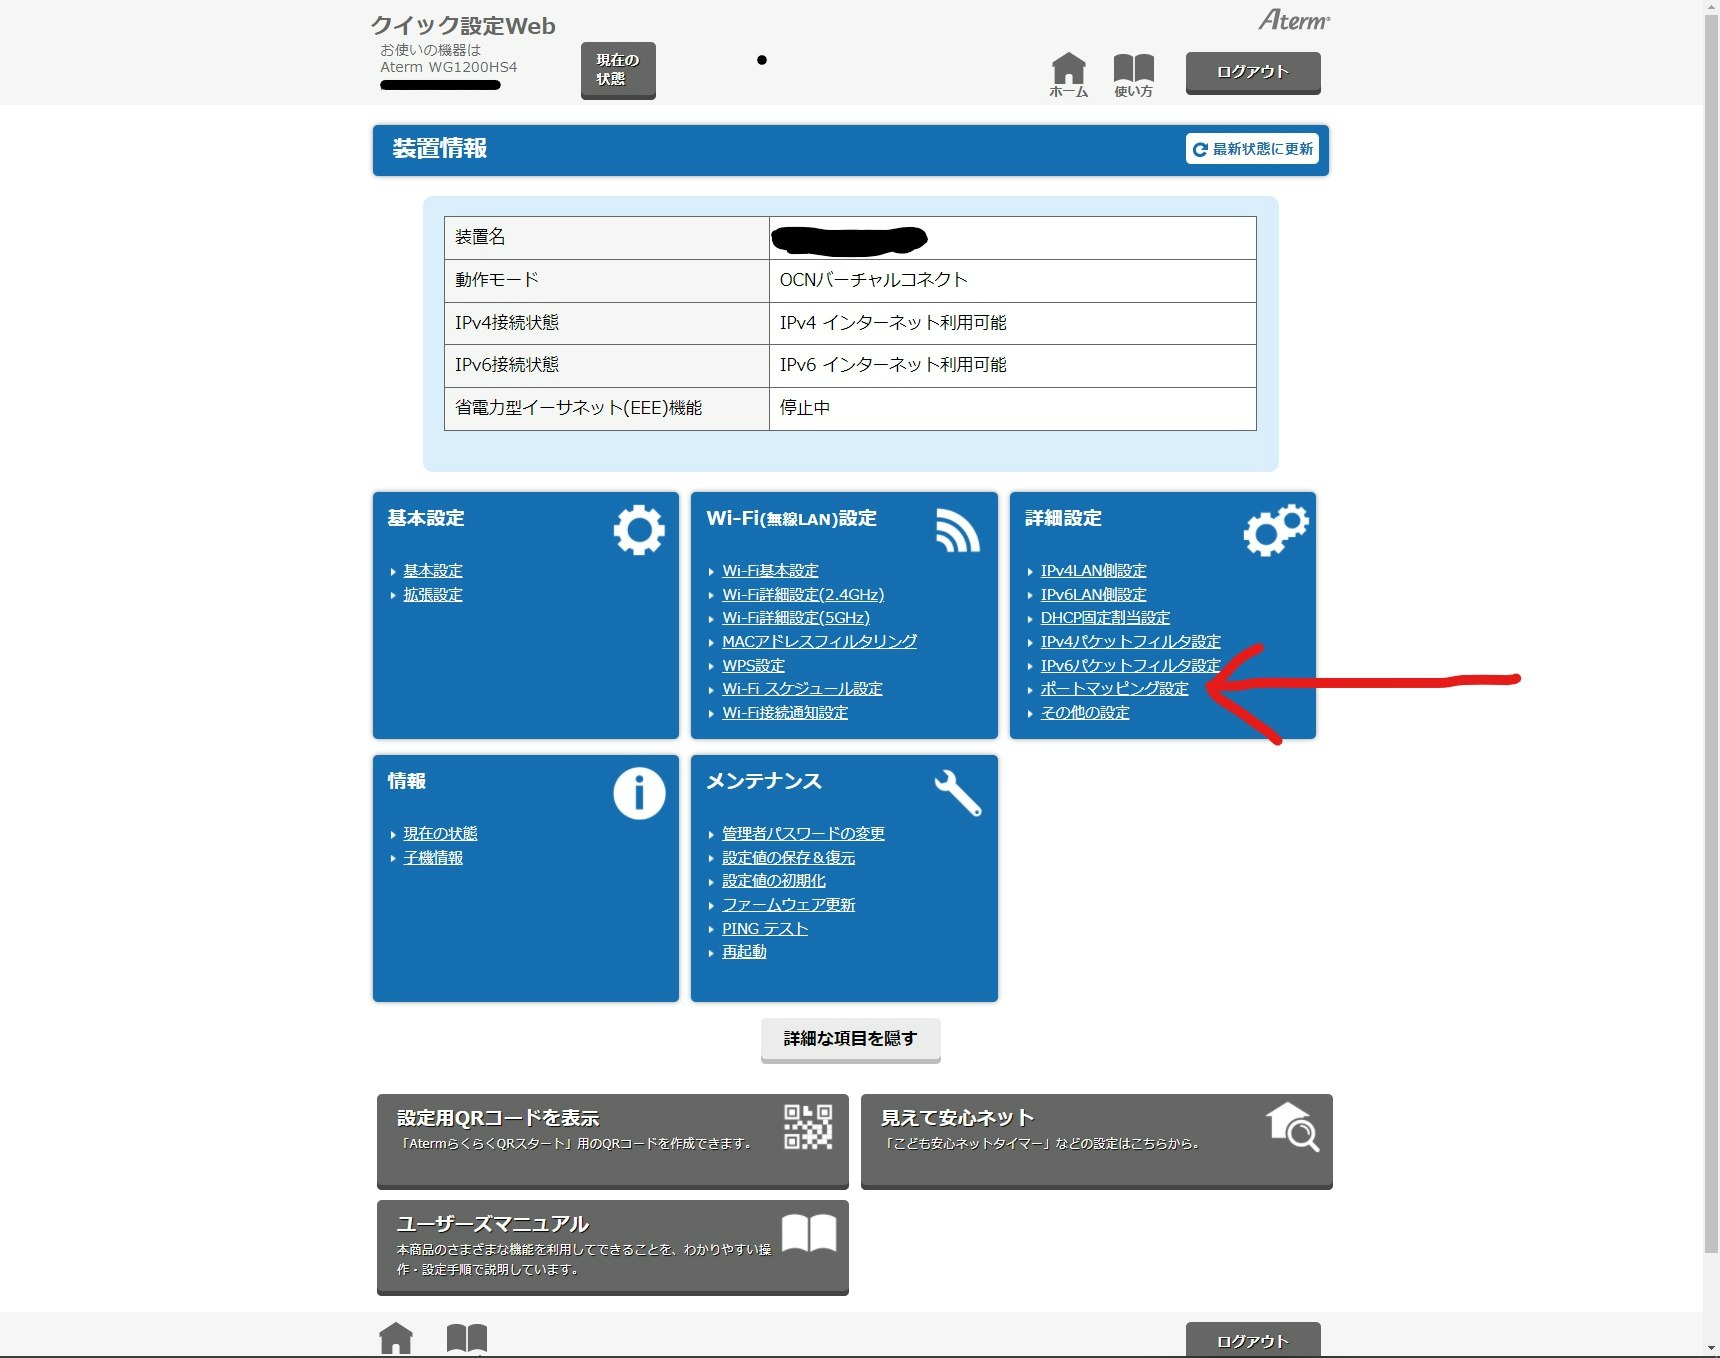Open MACアドレスフィルタリング link

(819, 642)
